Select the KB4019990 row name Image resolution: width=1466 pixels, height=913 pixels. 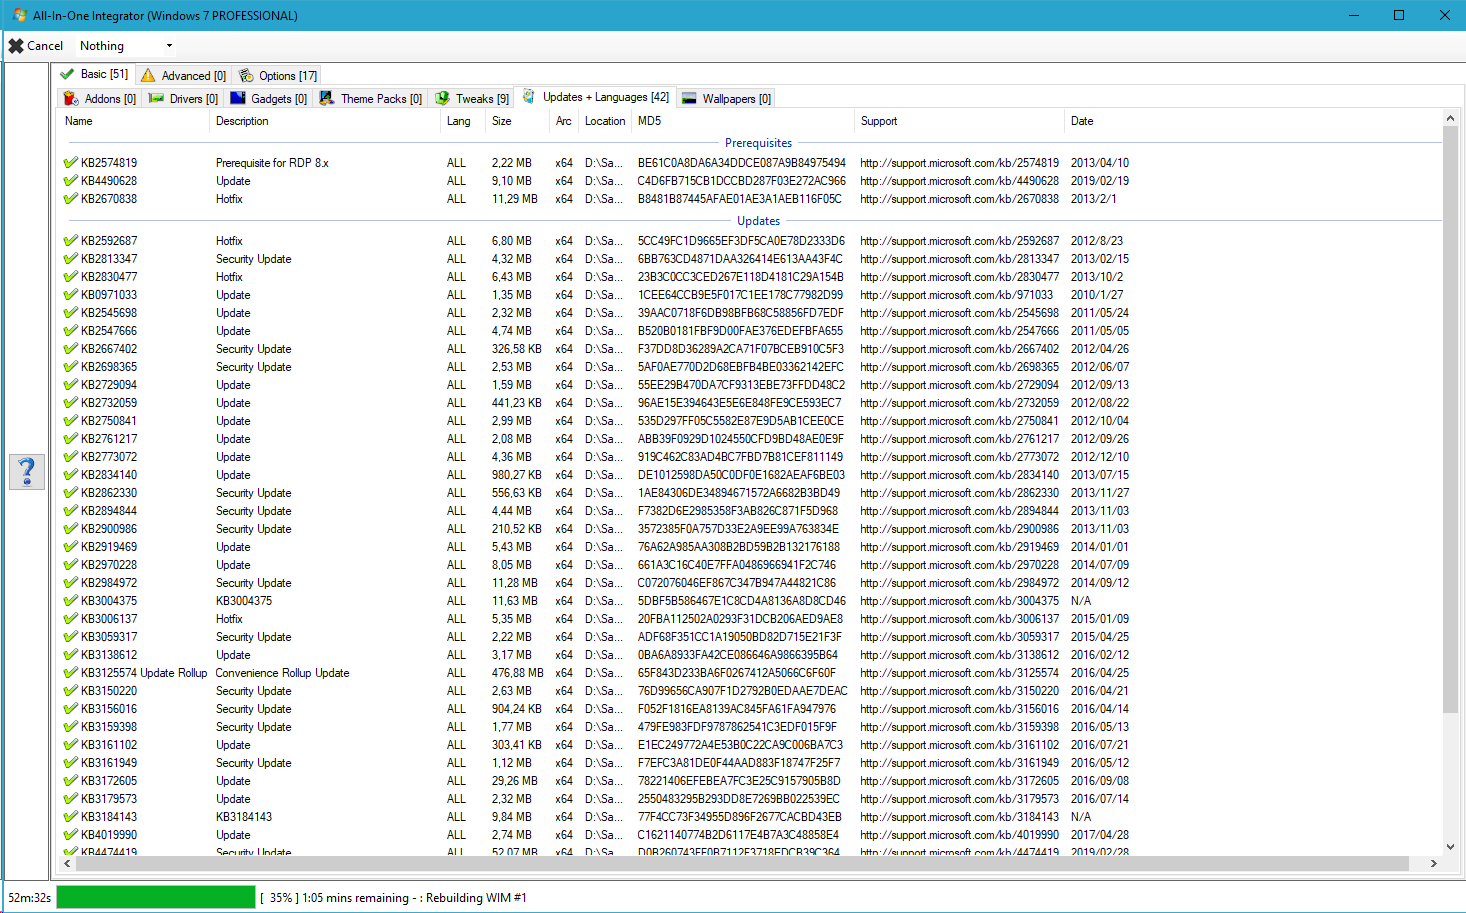109,835
